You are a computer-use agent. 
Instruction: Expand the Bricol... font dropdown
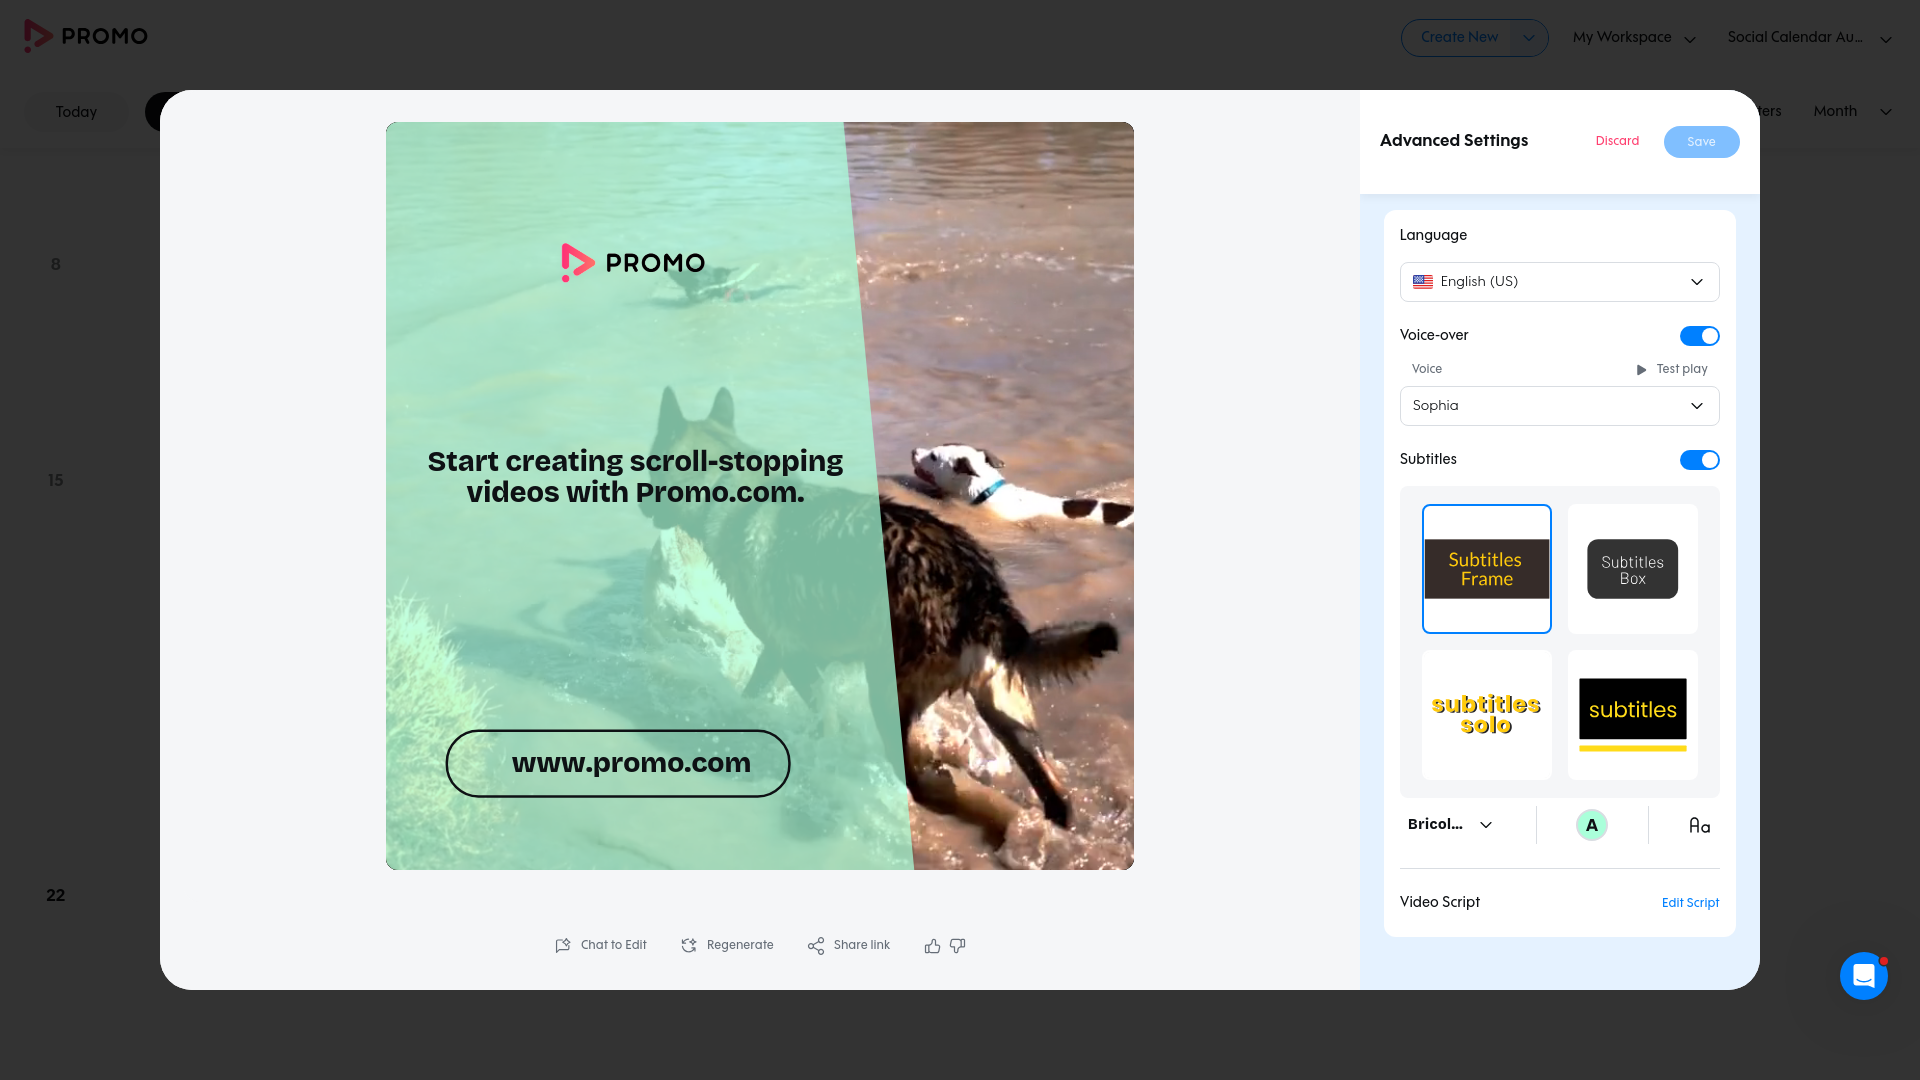coord(1450,825)
